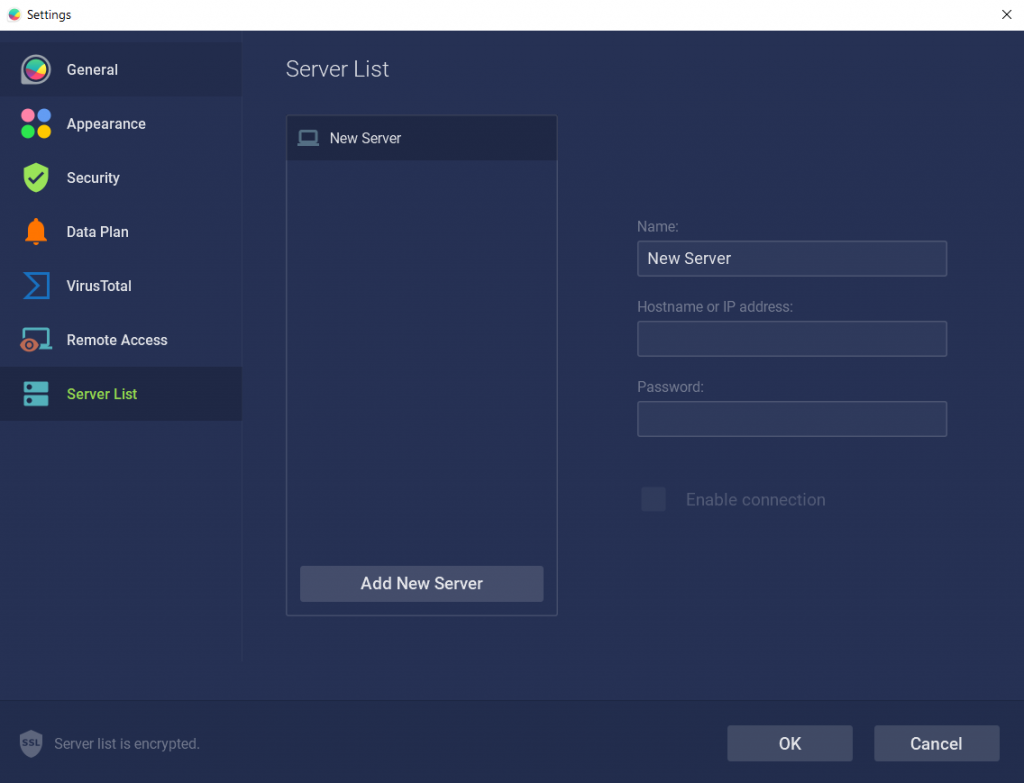1024x783 pixels.
Task: Focus the Password input field
Action: (792, 419)
